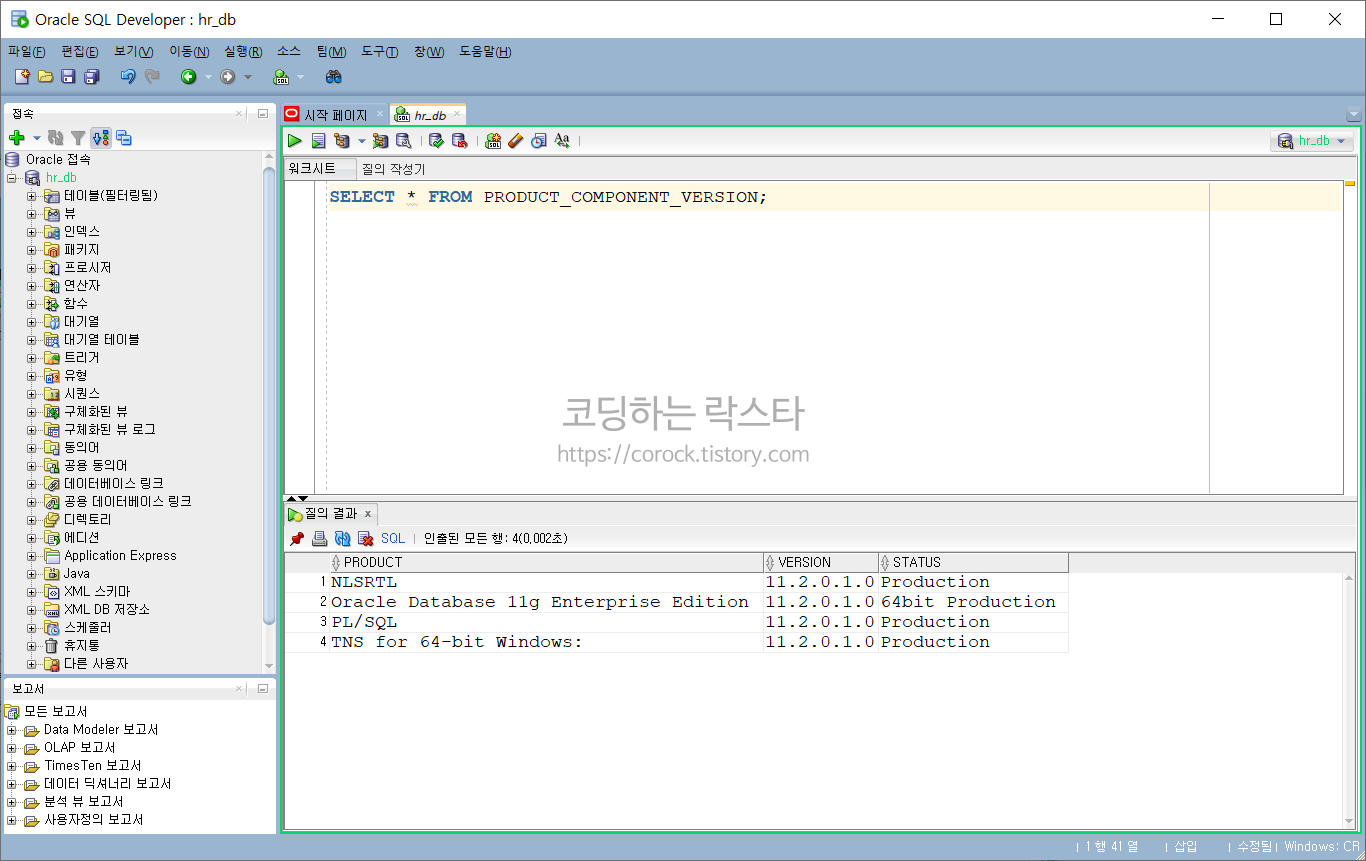
Task: Click the delete row icon with red X
Action: click(x=366, y=538)
